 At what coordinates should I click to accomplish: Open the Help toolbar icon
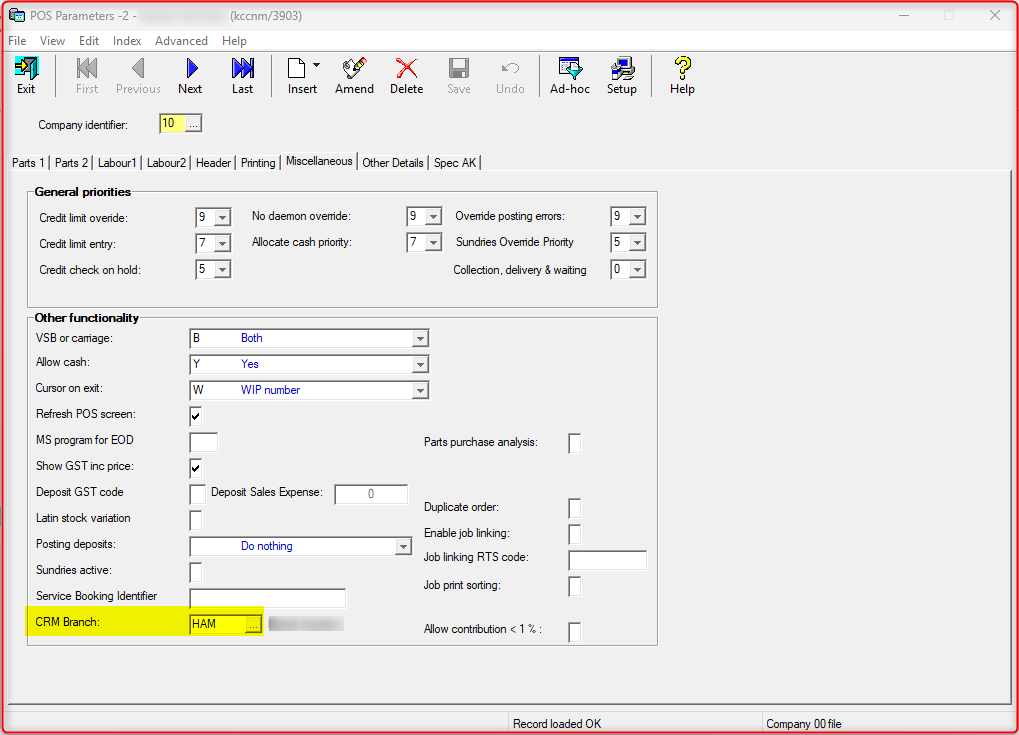tap(682, 76)
